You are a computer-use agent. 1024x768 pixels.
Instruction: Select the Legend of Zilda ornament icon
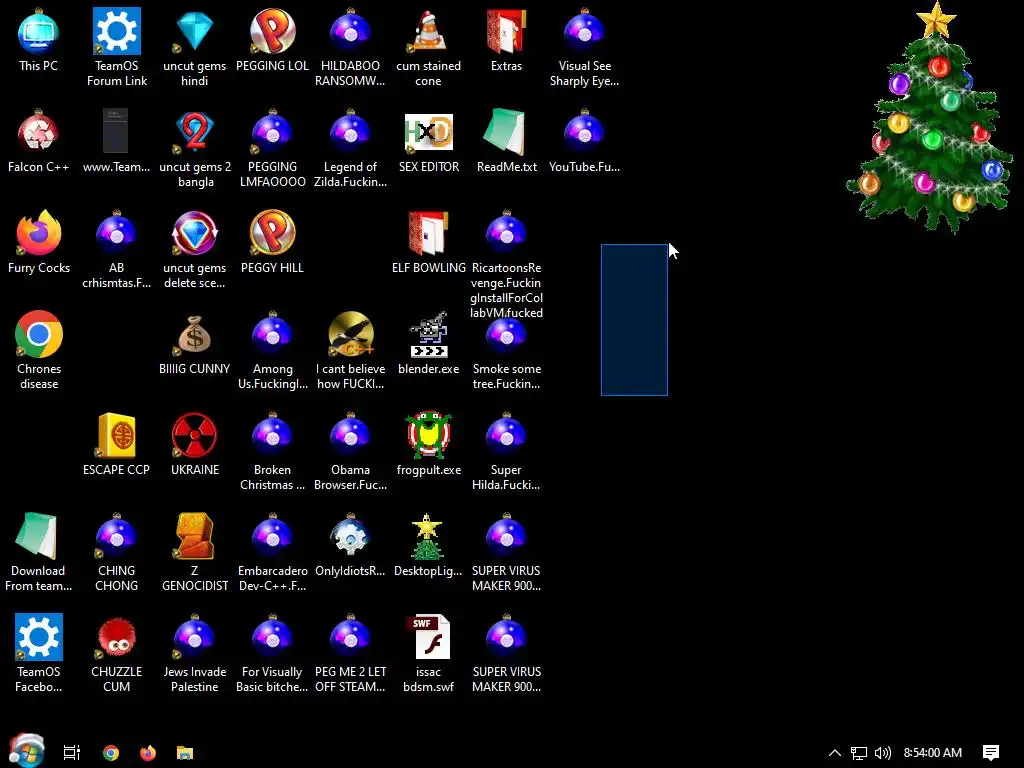[x=350, y=133]
